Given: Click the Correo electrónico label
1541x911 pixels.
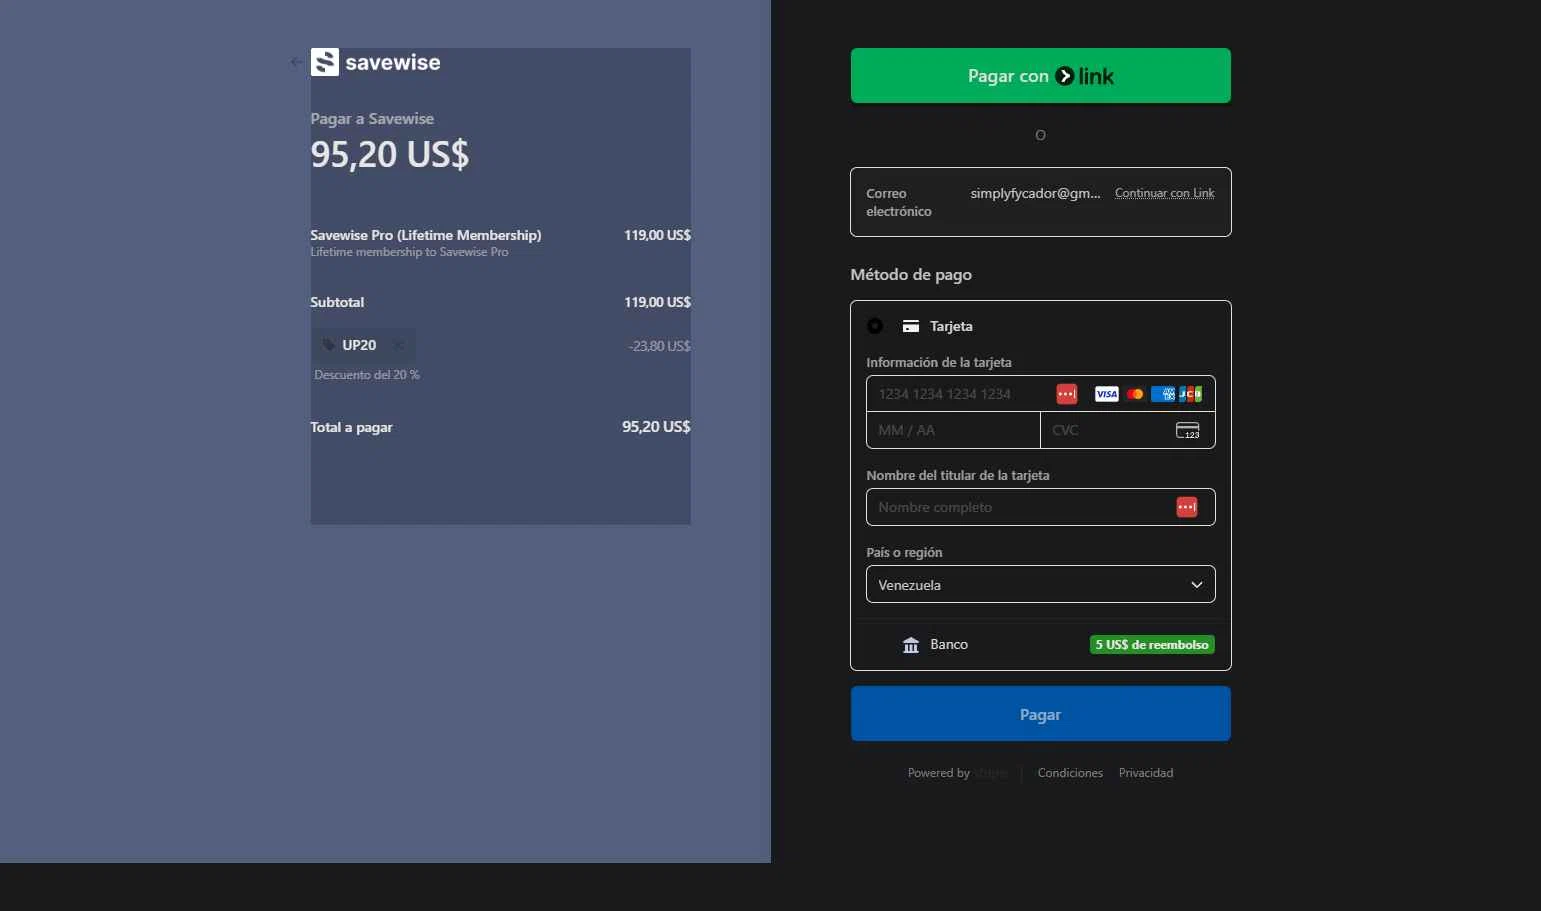Looking at the screenshot, I should (899, 202).
